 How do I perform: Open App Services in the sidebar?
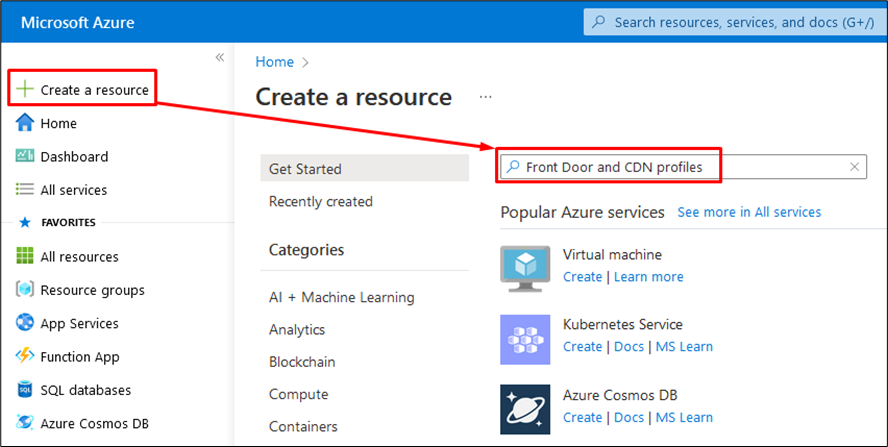tap(79, 323)
